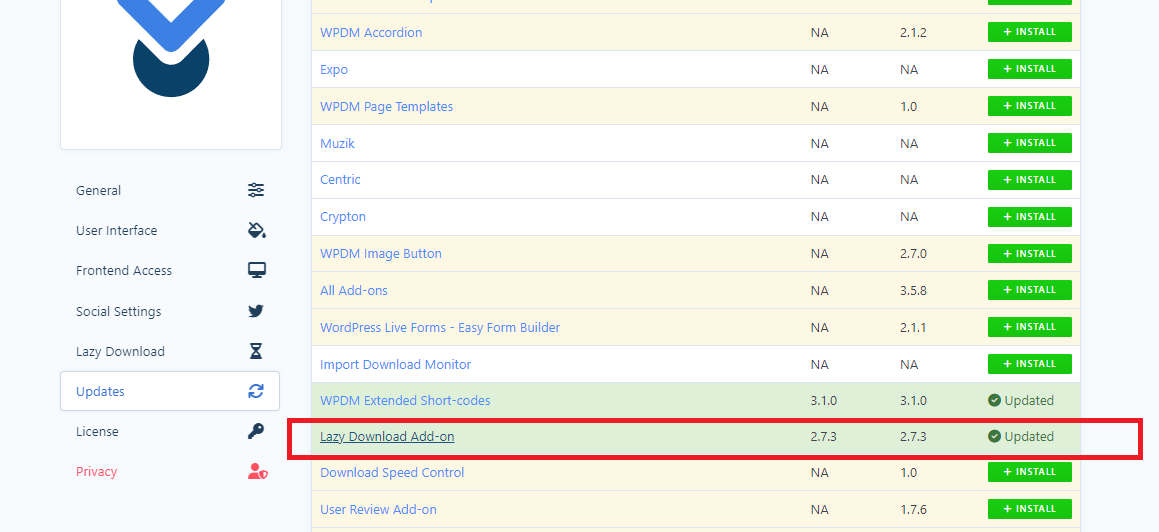This screenshot has height=532, width=1159.
Task: Open WPDM Extended Short-codes link
Action: tap(405, 400)
